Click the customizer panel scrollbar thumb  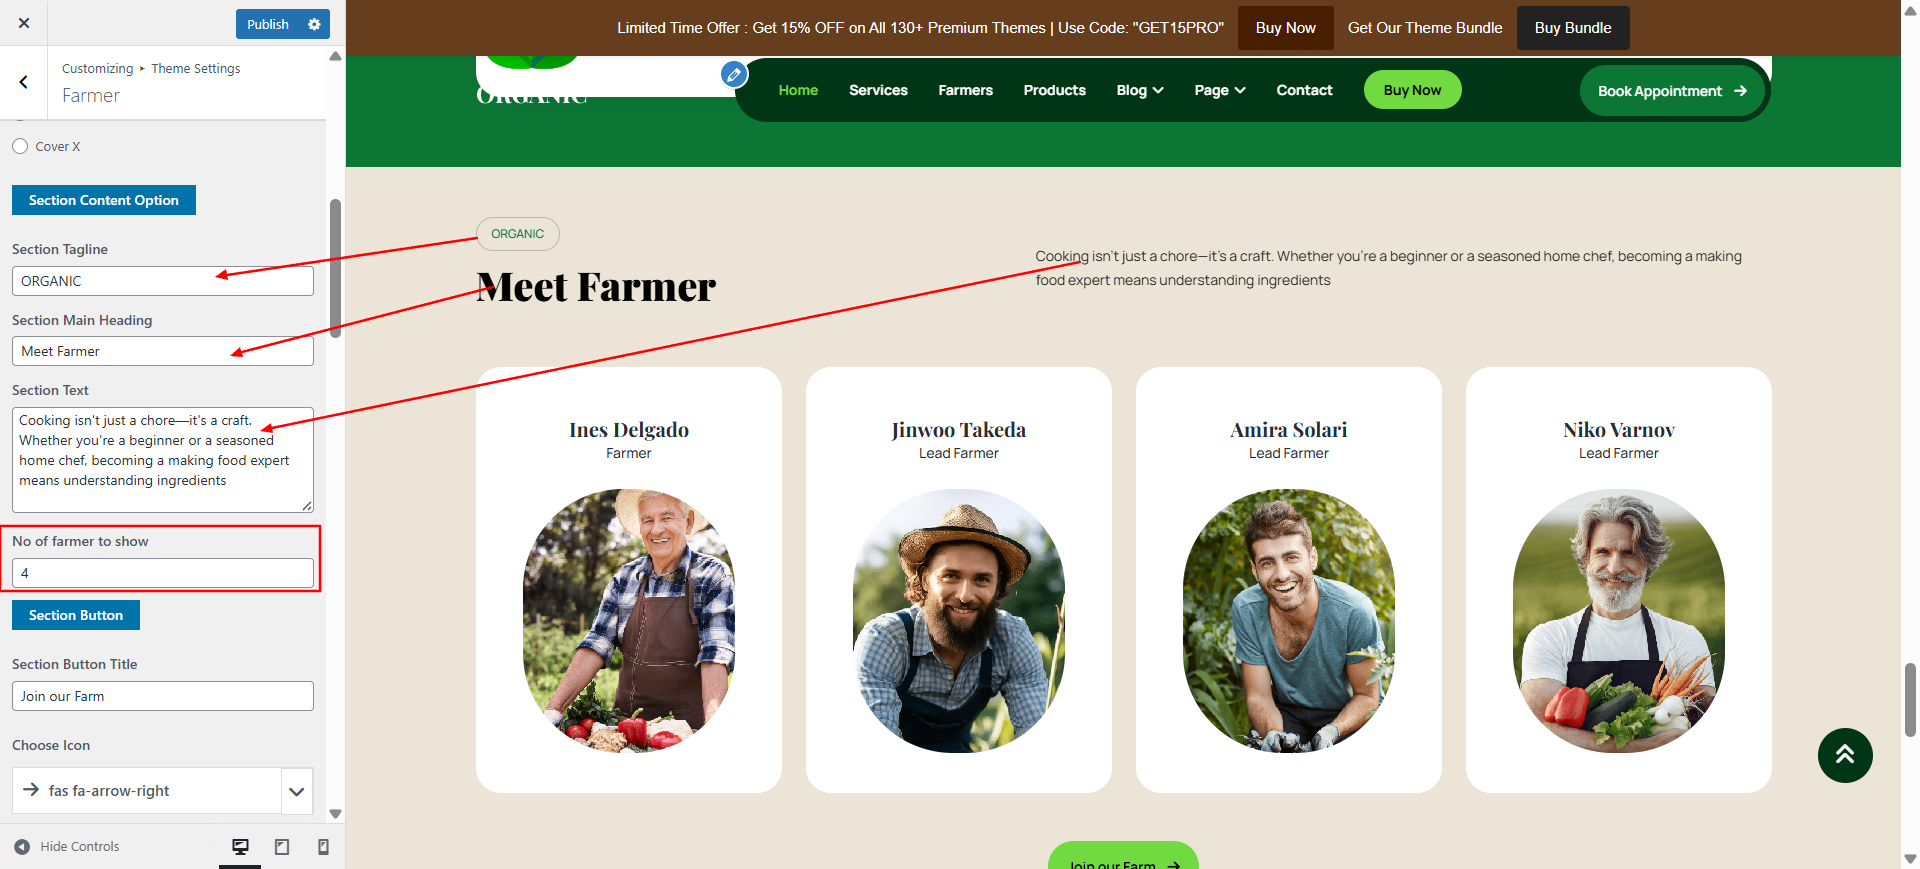[335, 268]
